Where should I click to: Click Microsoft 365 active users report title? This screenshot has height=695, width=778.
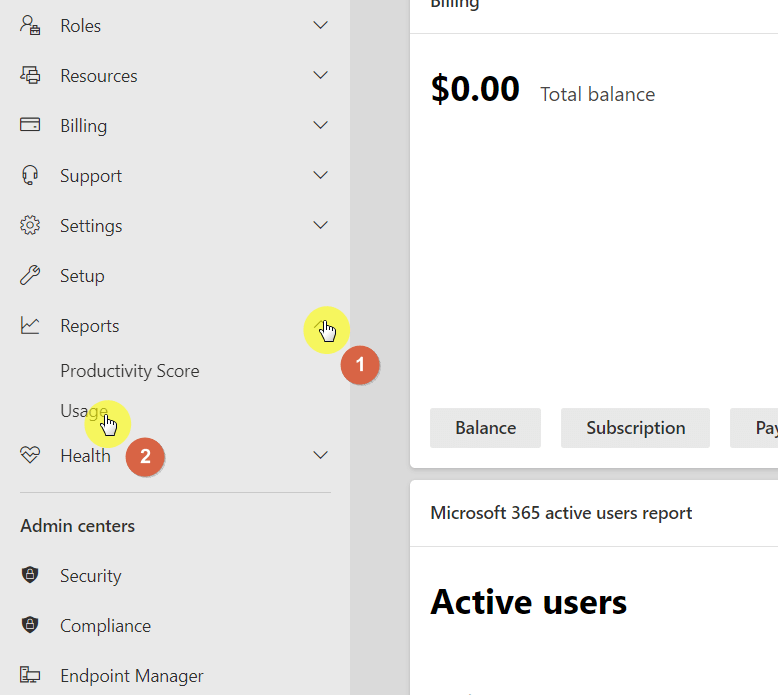561,513
